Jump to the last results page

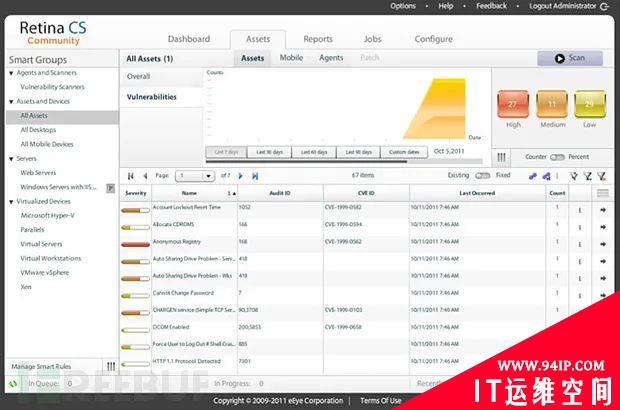(x=255, y=176)
